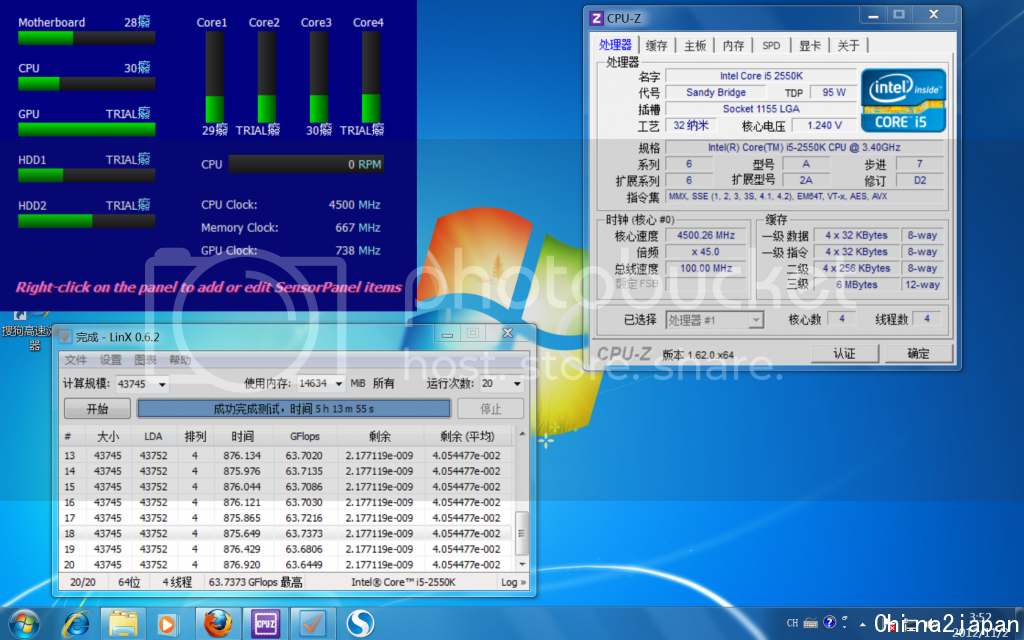Click the CPU-Z taskbar icon
The height and width of the screenshot is (640, 1024).
point(265,623)
